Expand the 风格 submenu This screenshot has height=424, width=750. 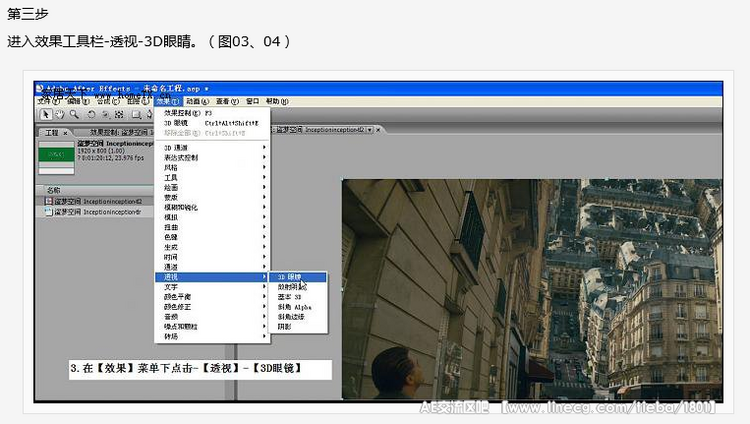212,167
